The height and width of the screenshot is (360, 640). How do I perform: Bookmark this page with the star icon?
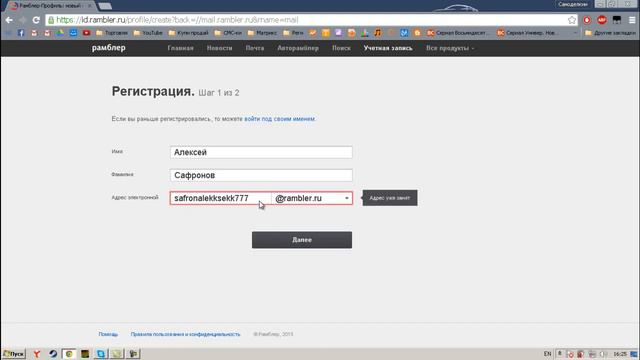coord(572,20)
